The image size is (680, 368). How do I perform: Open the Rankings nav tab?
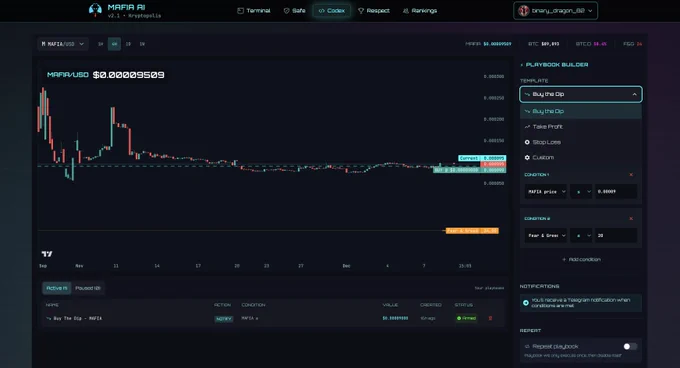[x=420, y=10]
